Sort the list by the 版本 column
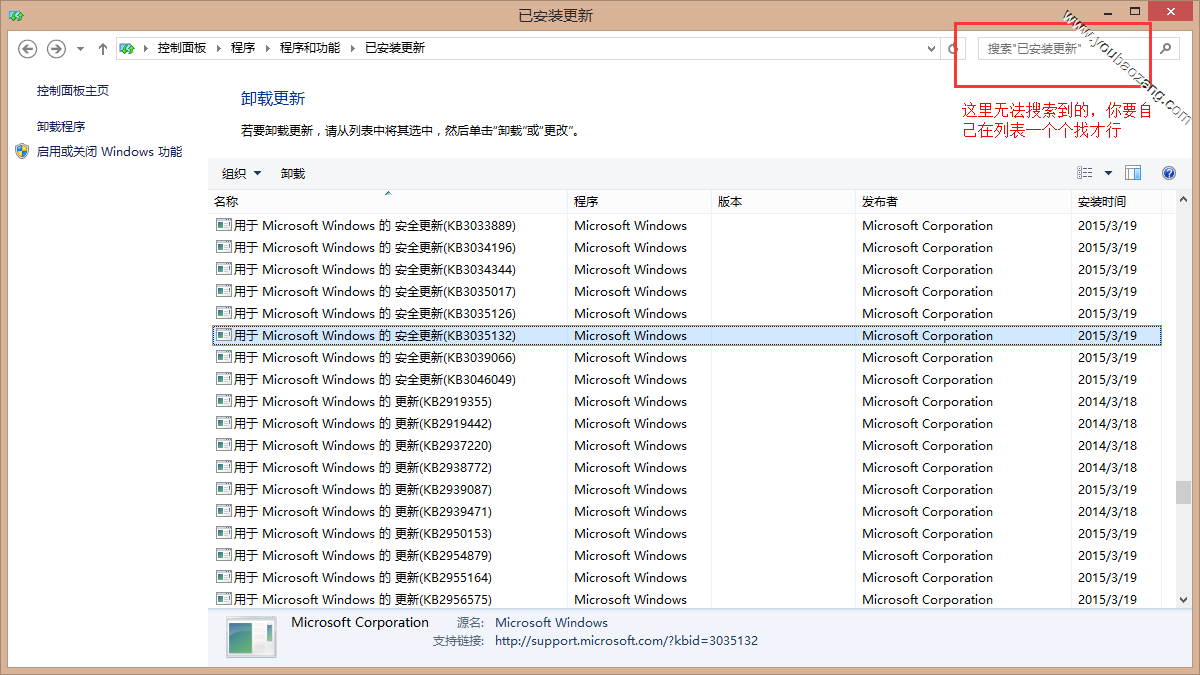 [783, 202]
